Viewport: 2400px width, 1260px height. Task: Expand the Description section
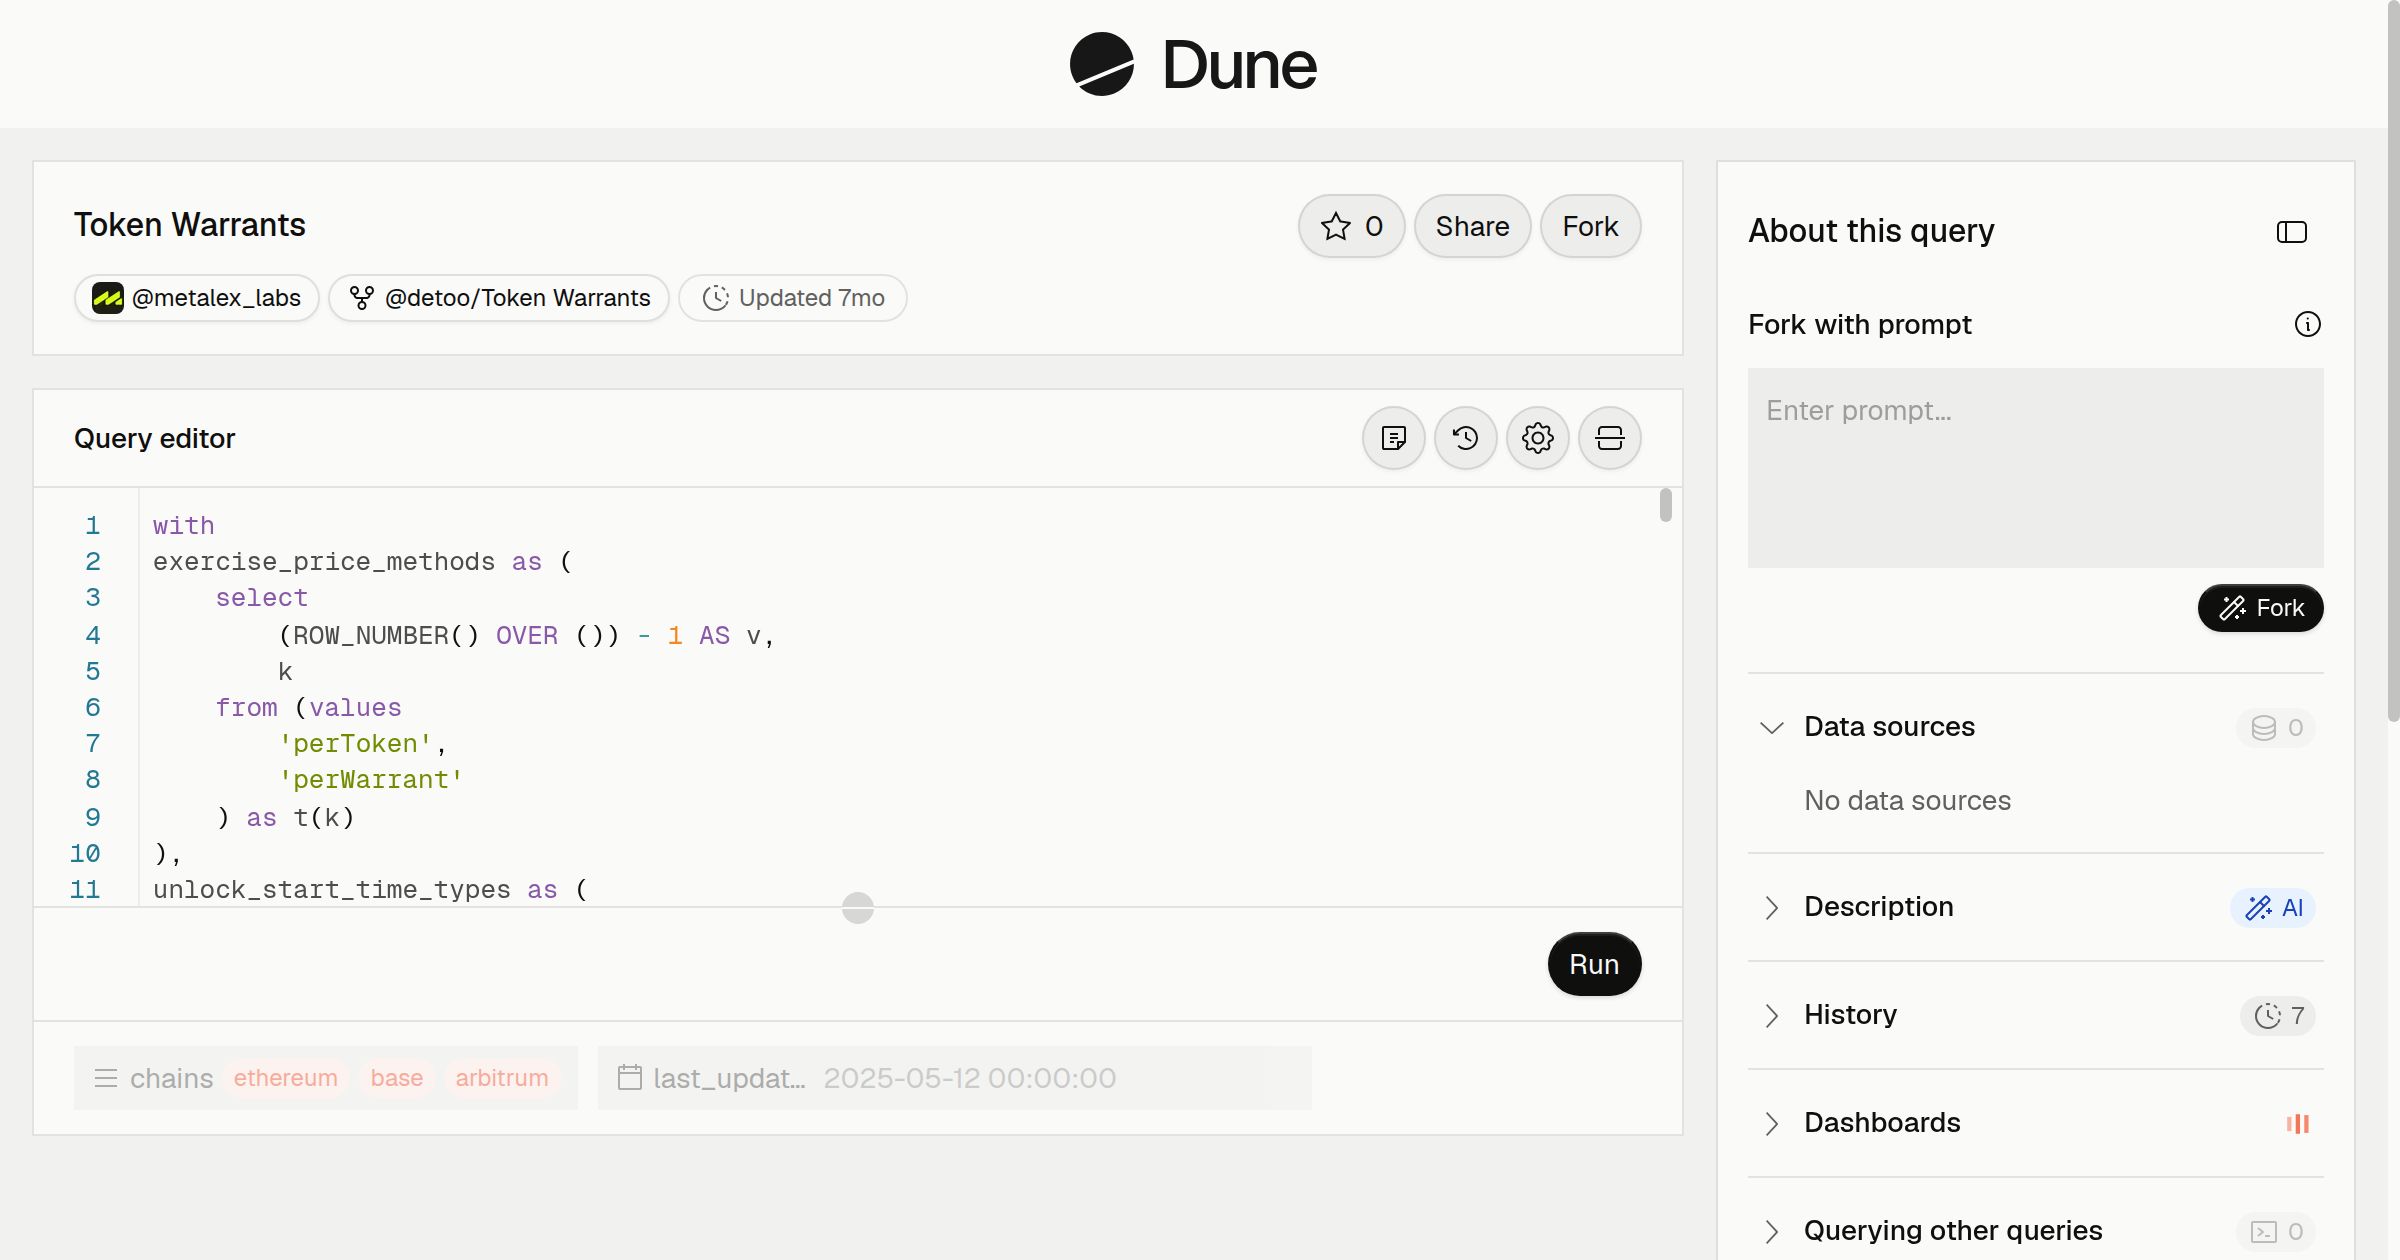pyautogui.click(x=1771, y=907)
